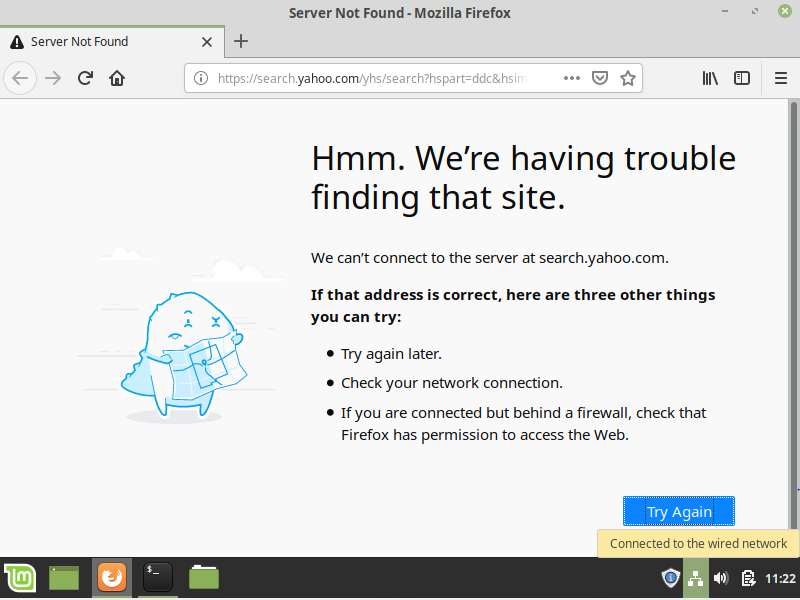Image resolution: width=800 pixels, height=600 pixels.
Task: Switch to Firefox in the taskbar
Action: (112, 578)
